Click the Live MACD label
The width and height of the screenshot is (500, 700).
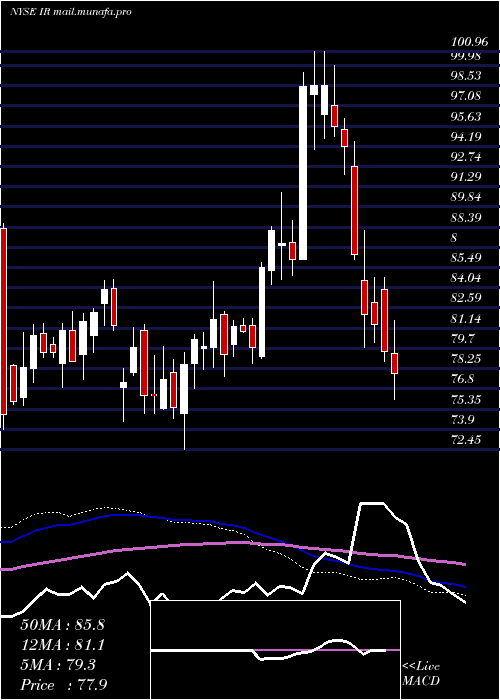(421, 673)
